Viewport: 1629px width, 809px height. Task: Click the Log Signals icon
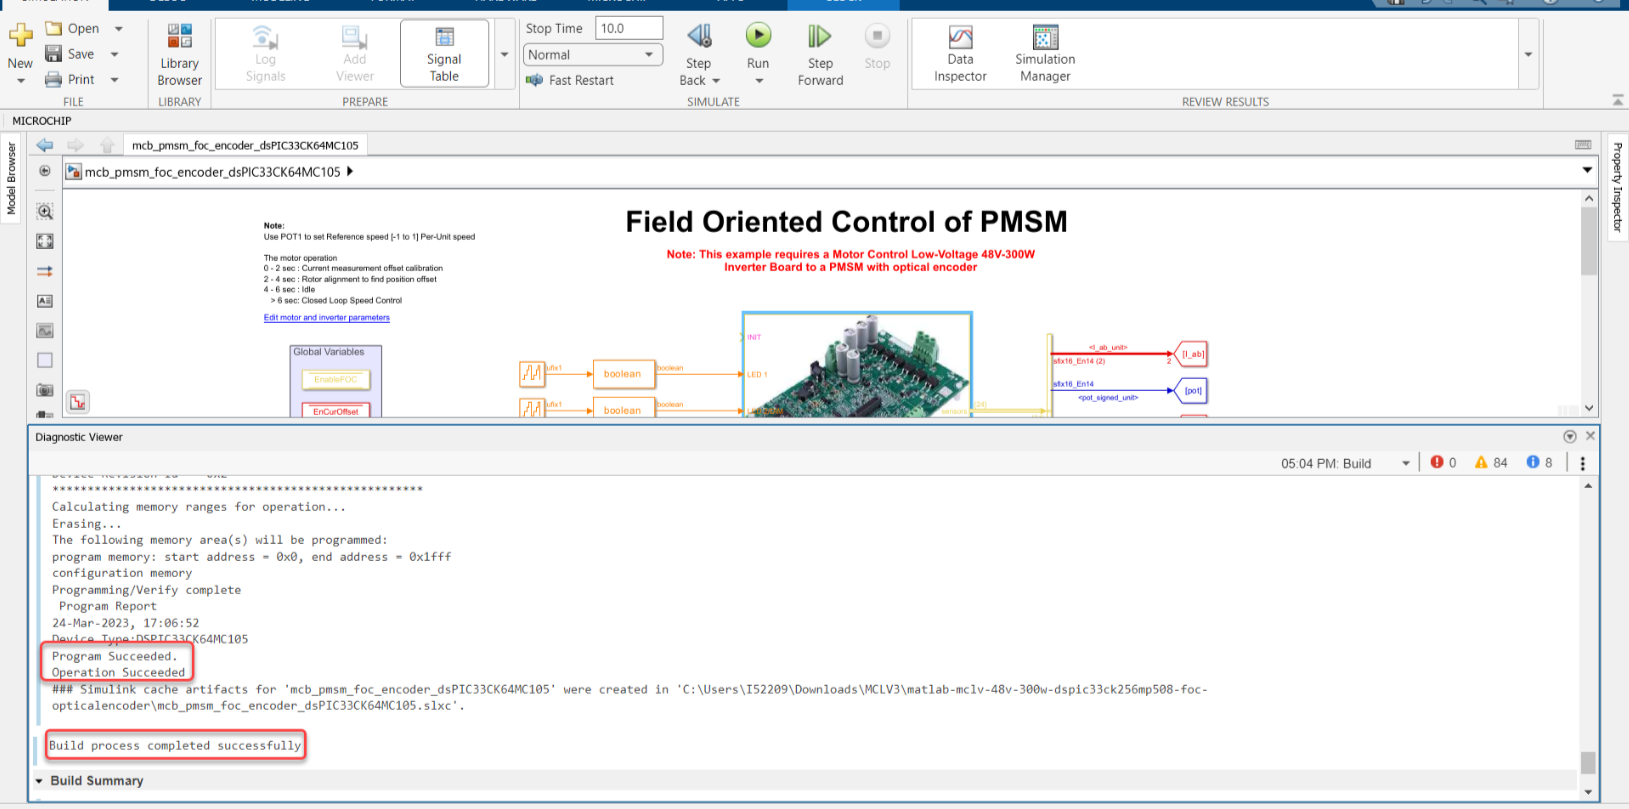point(265,38)
